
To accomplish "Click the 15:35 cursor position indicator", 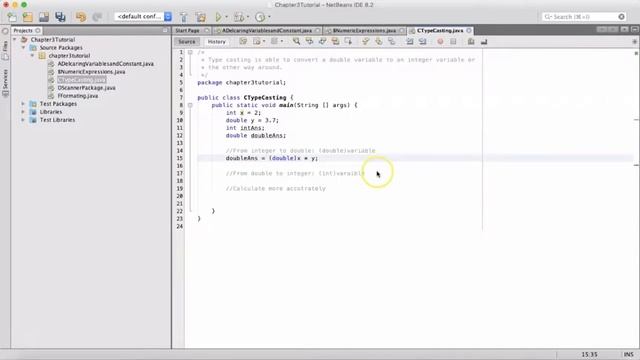I will [x=589, y=354].
